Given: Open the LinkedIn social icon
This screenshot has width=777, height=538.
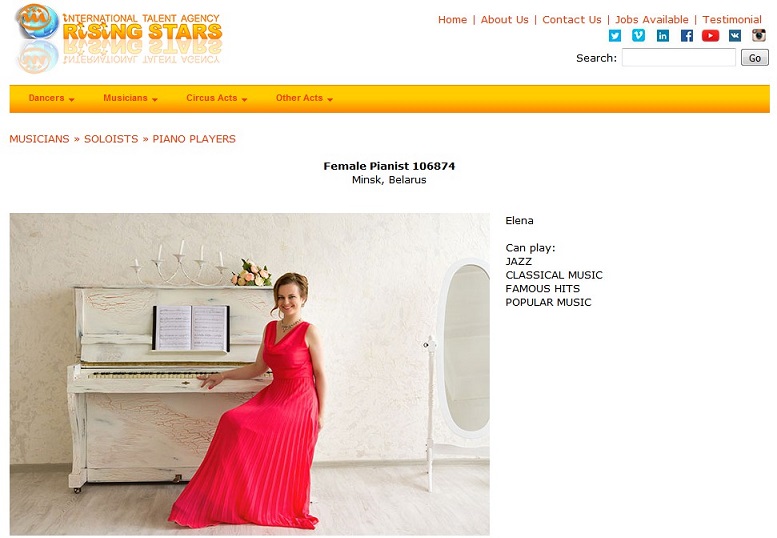Looking at the screenshot, I should pyautogui.click(x=663, y=36).
